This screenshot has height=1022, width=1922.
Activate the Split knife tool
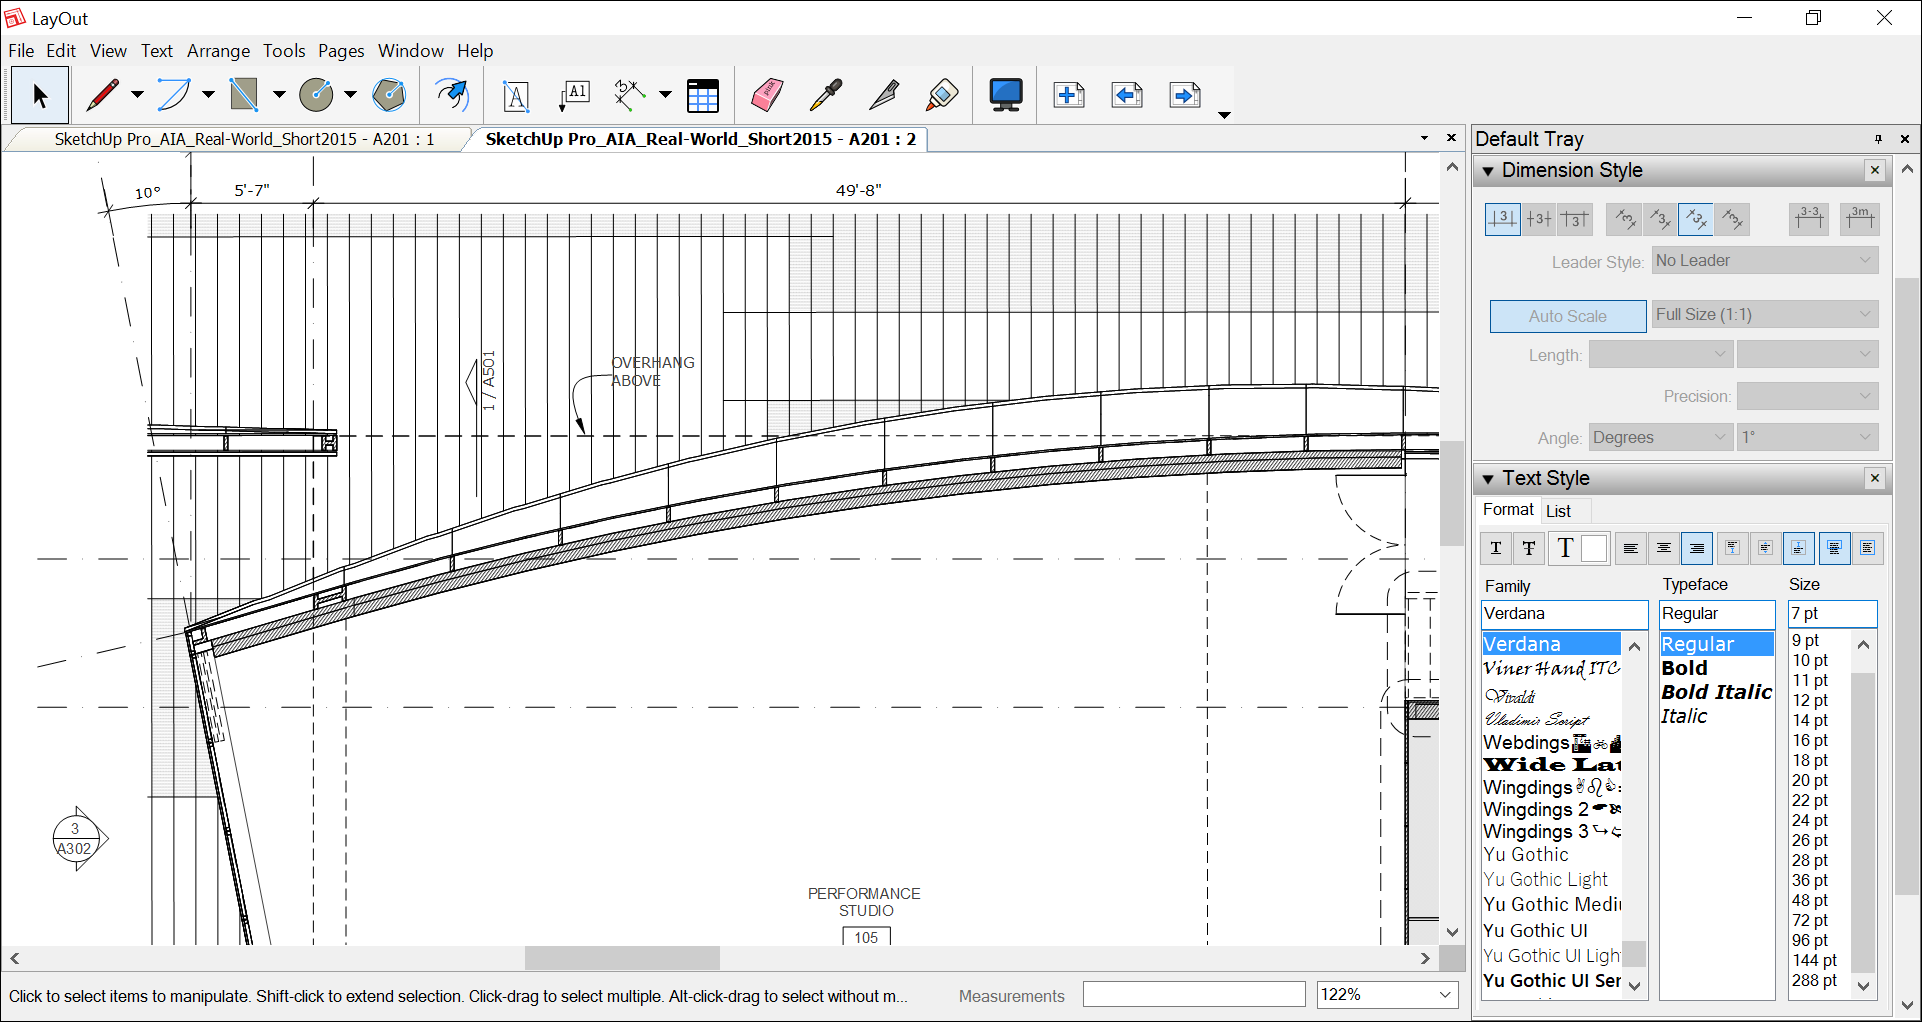click(883, 96)
